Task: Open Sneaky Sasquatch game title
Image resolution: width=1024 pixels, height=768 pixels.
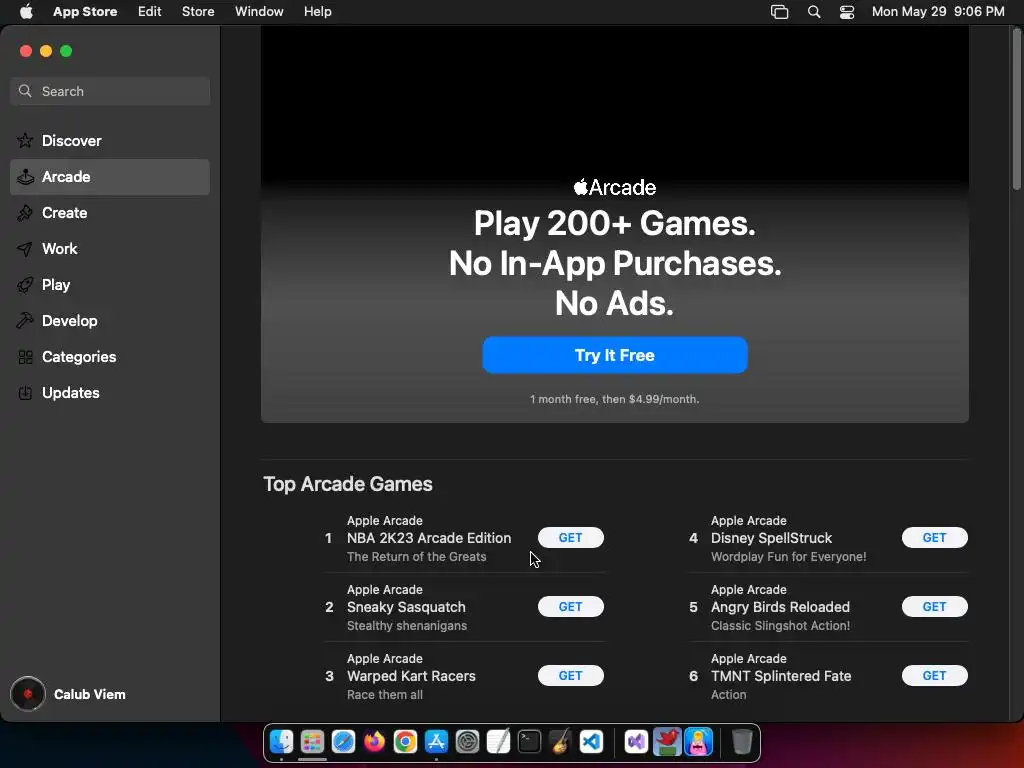Action: pos(406,607)
